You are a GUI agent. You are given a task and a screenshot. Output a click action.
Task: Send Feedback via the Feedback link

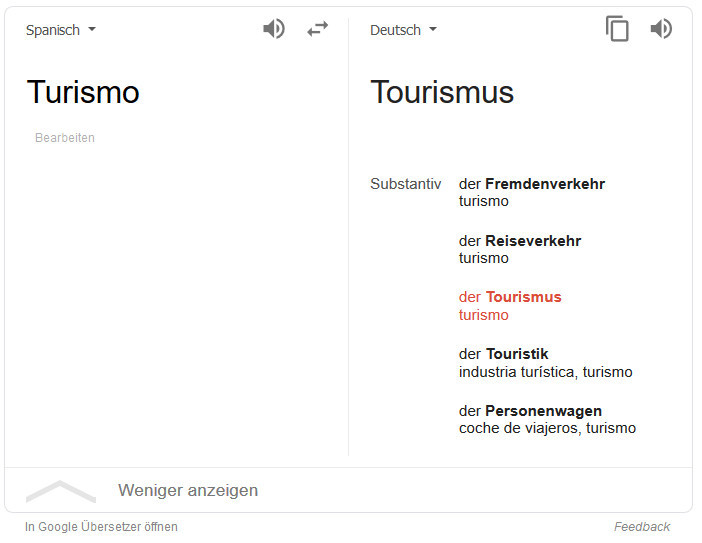(642, 527)
